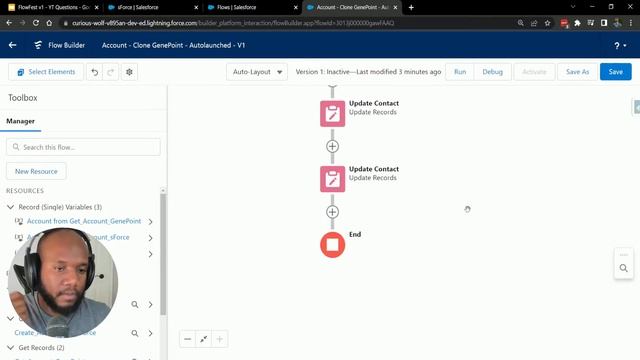Image resolution: width=640 pixels, height=360 pixels.
Task: Open browser extensions puzzle icon
Action: [x=577, y=23]
